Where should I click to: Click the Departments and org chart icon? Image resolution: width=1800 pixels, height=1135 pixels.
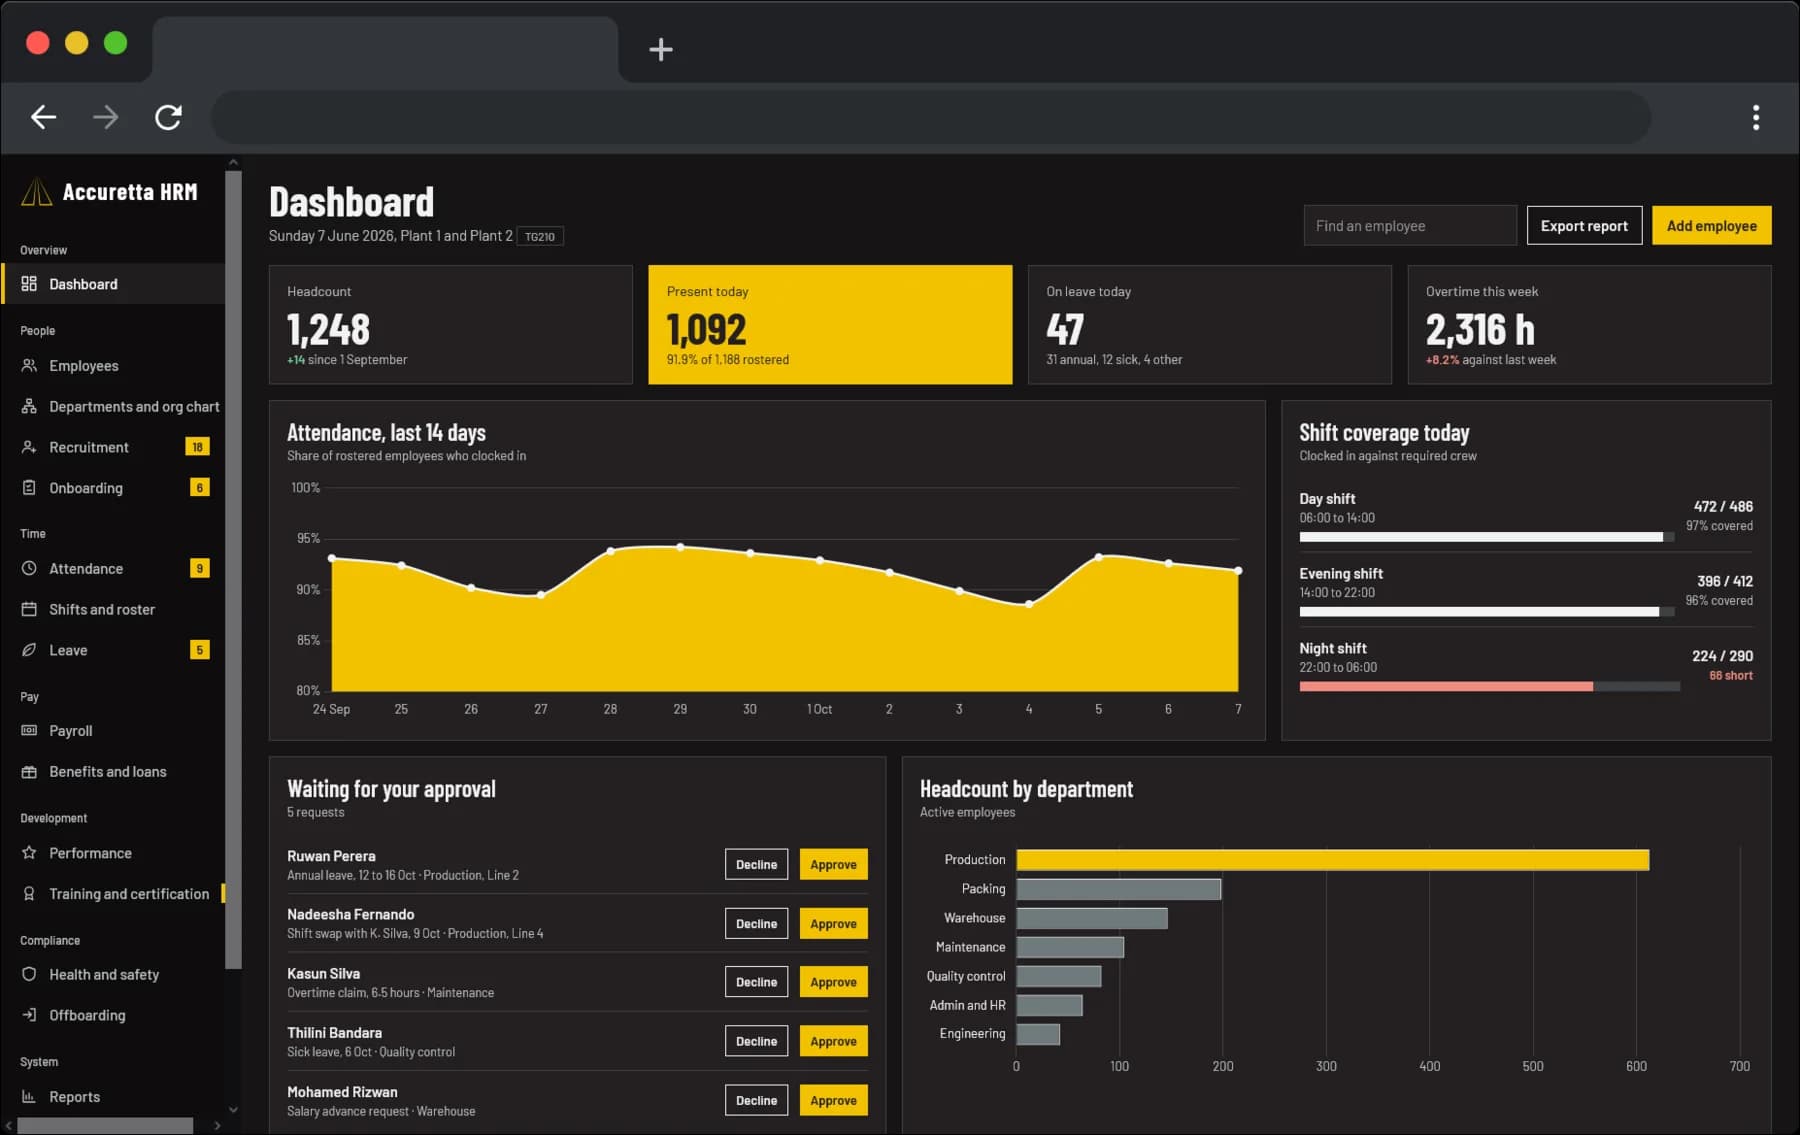click(x=29, y=407)
